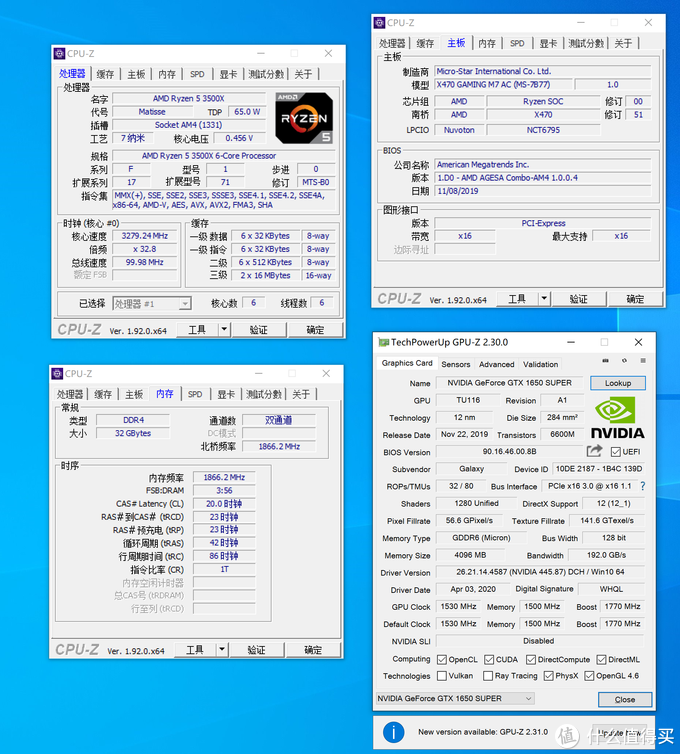Viewport: 680px width, 754px height.
Task: Click 验证 in CPU-Z mainboard window
Action: pyautogui.click(x=579, y=299)
